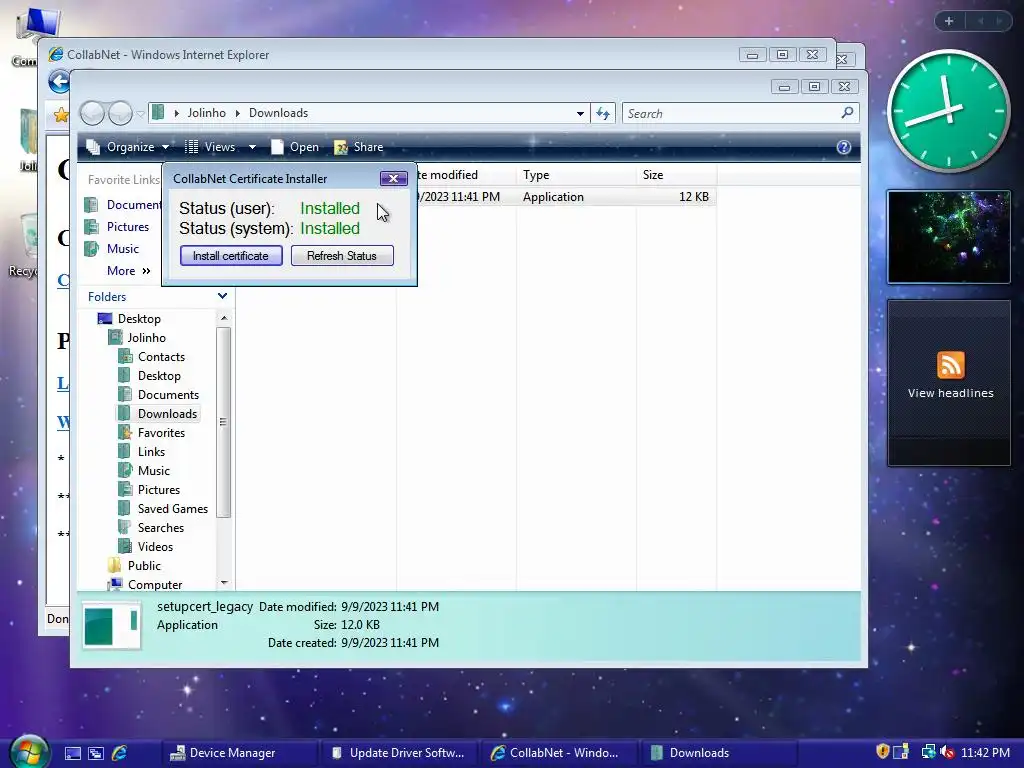The image size is (1024, 768).
Task: Close the CollabNet Certificate Installer dialog
Action: click(x=393, y=178)
